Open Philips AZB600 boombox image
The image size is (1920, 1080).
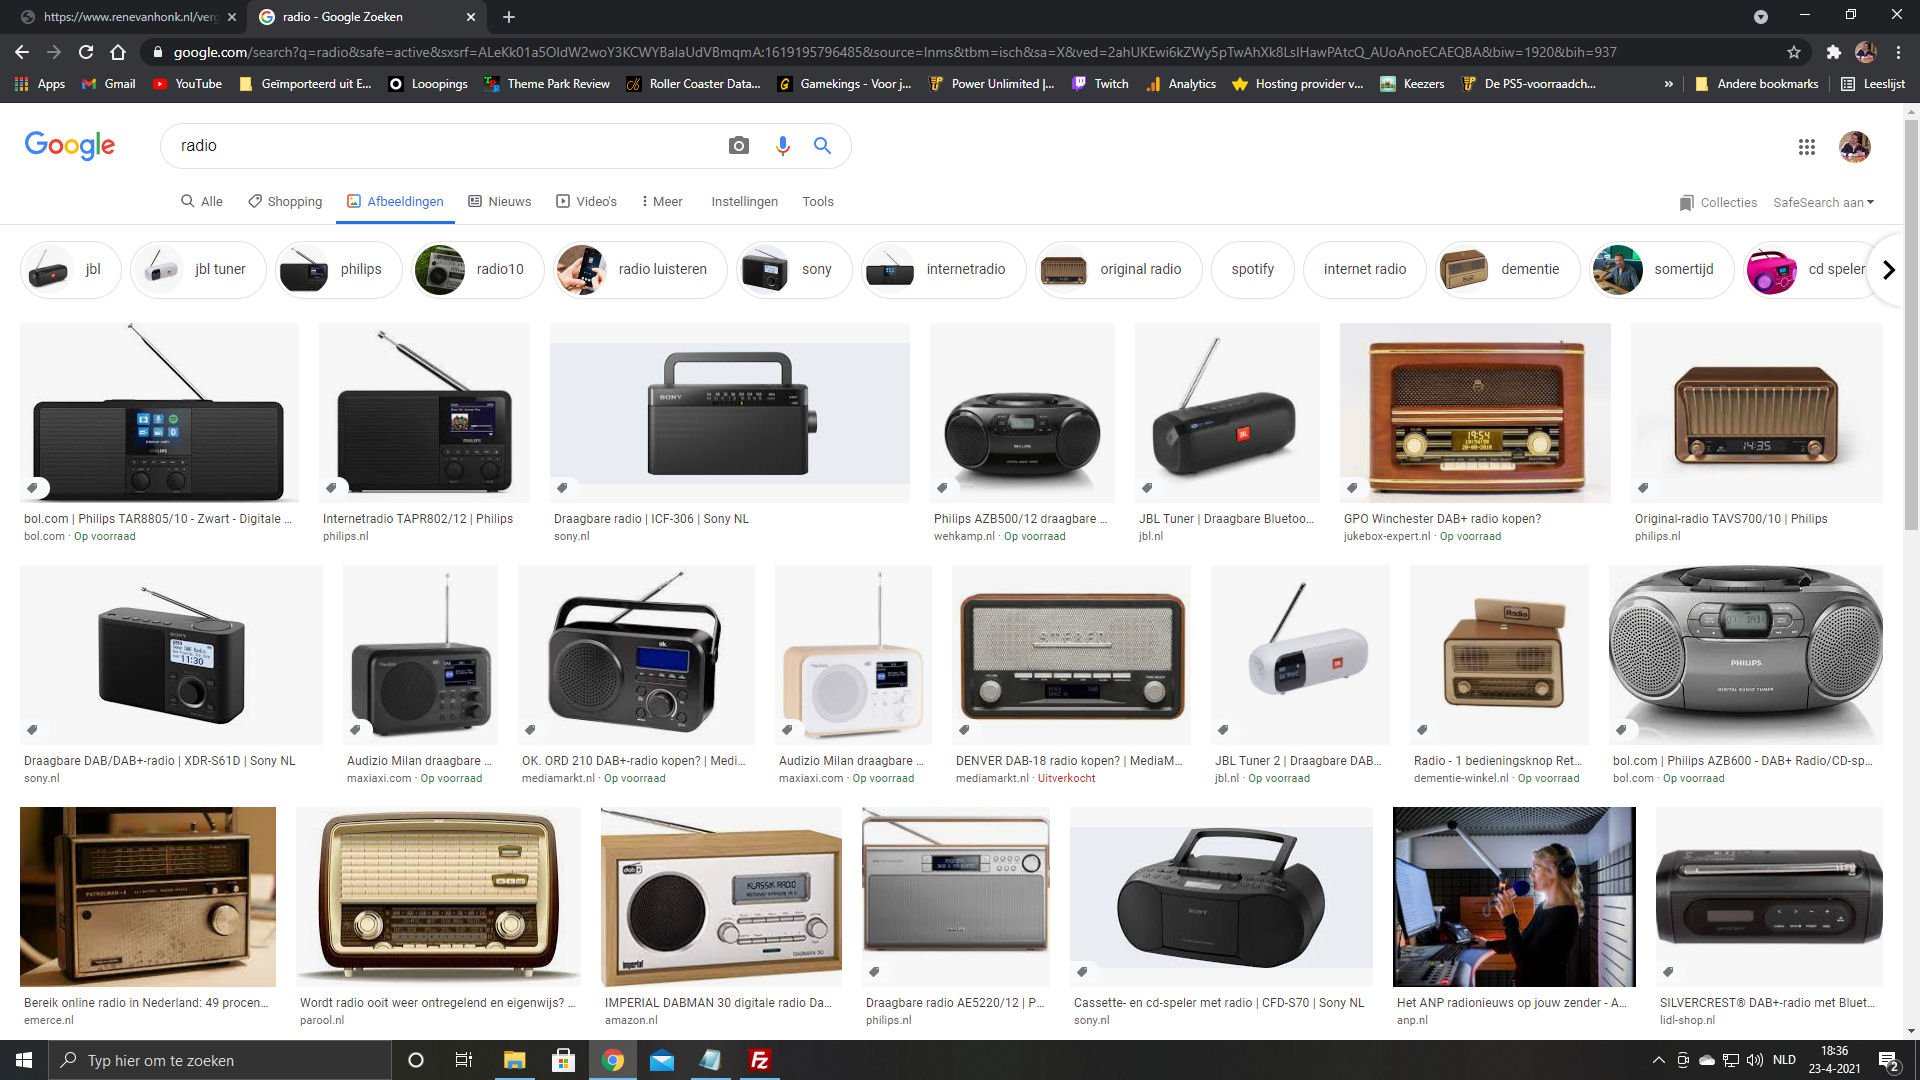[x=1746, y=654]
